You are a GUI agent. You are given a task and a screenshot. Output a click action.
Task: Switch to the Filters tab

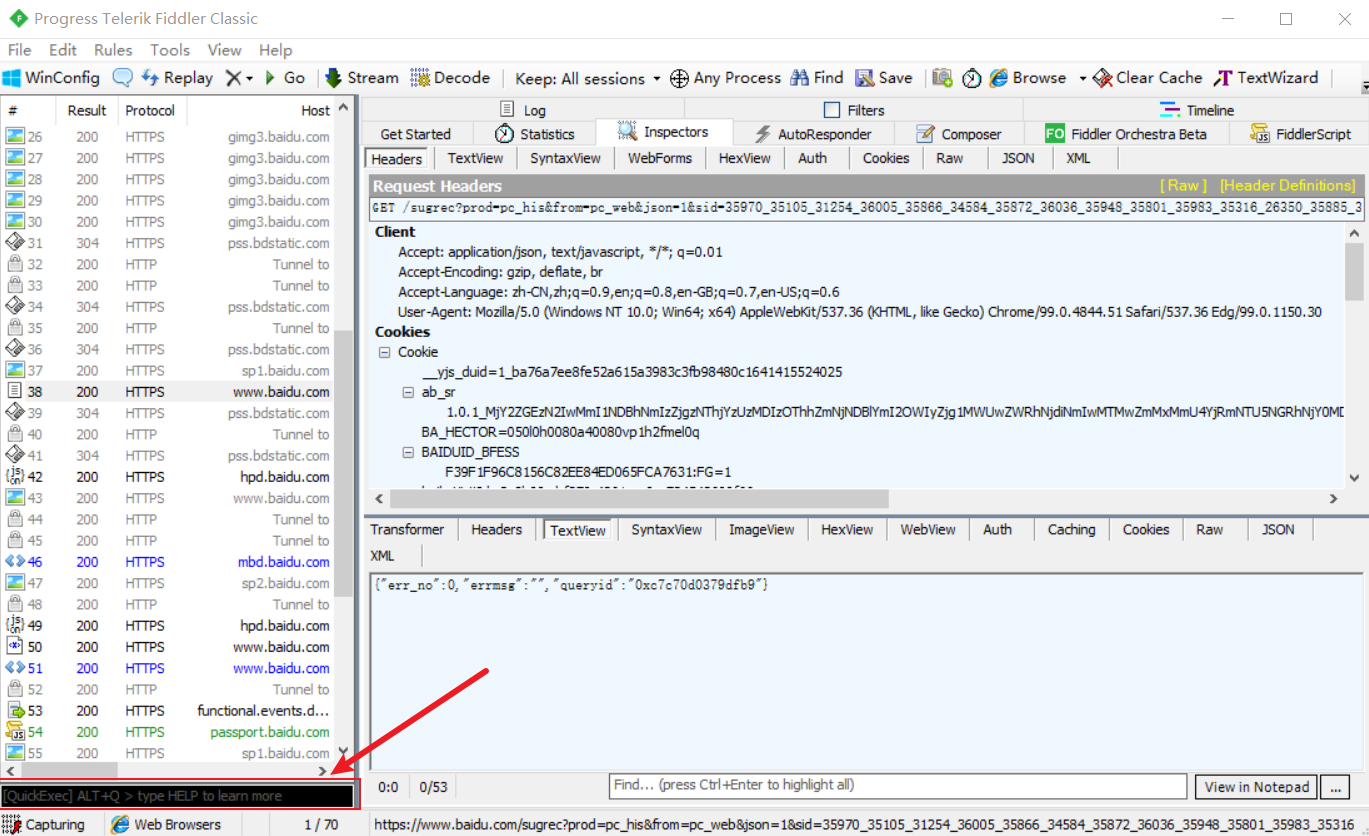pos(854,110)
